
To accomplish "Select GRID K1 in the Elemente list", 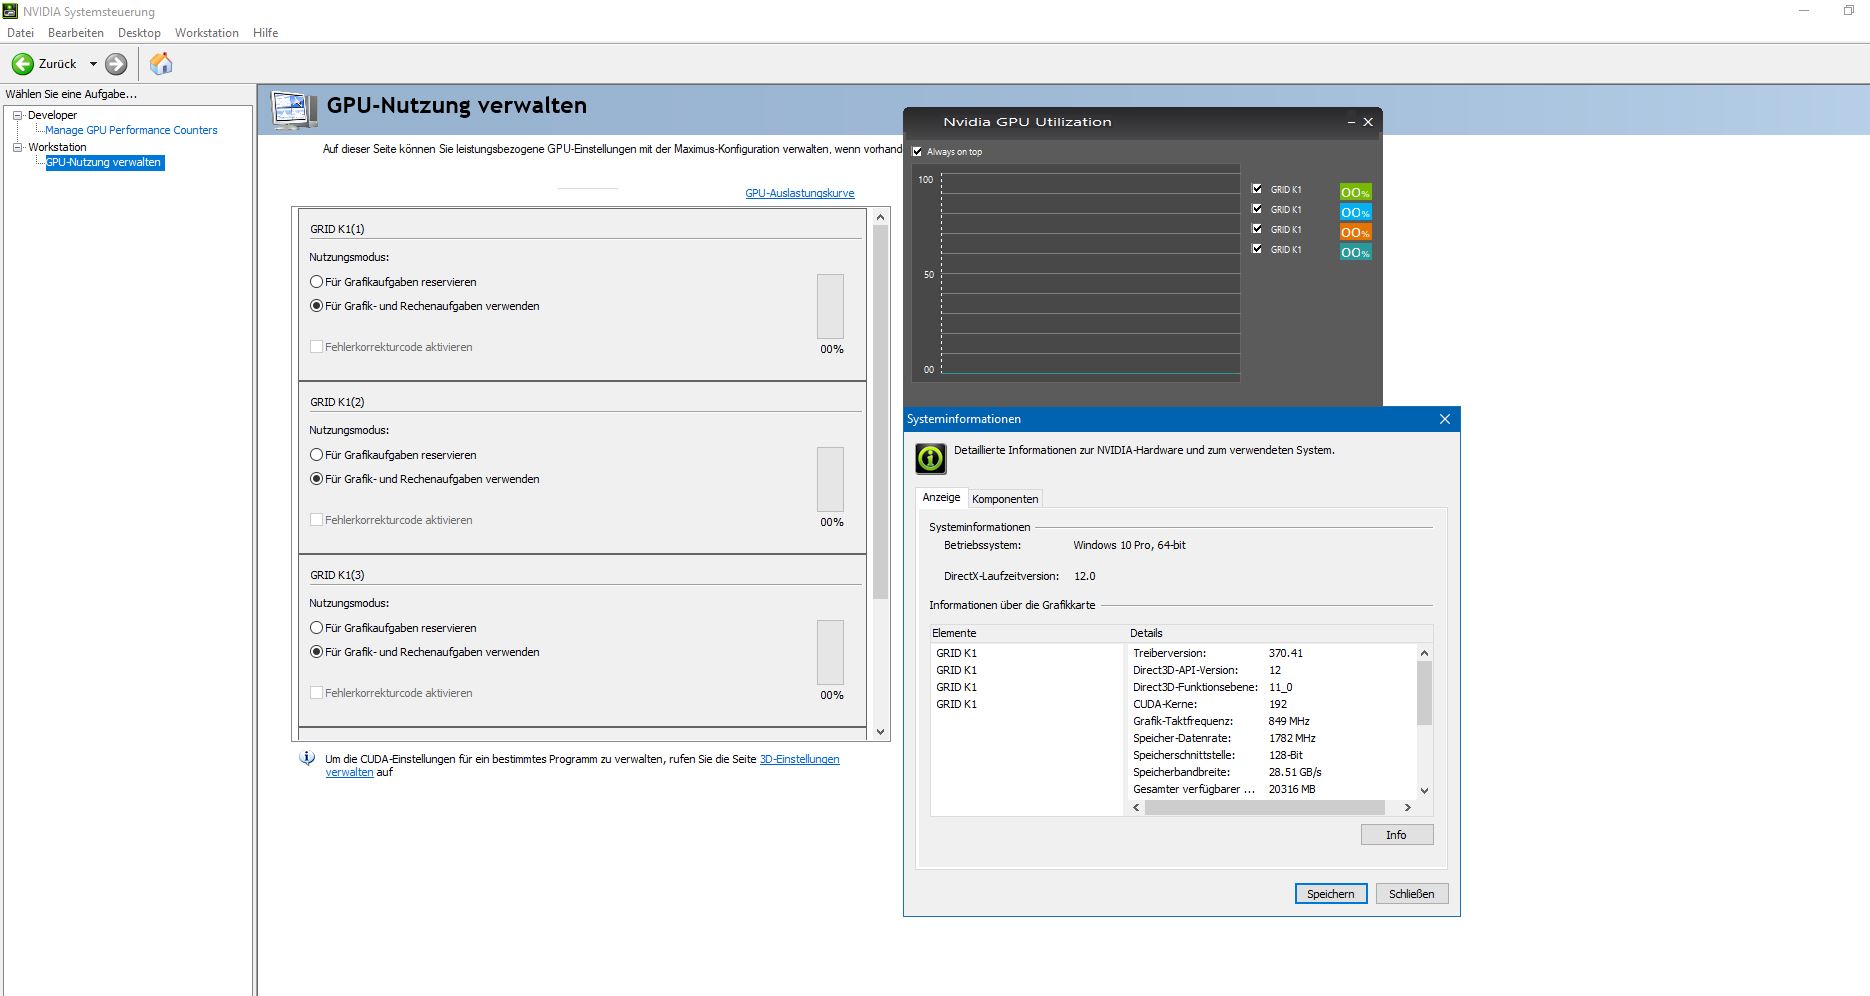I will tap(955, 652).
